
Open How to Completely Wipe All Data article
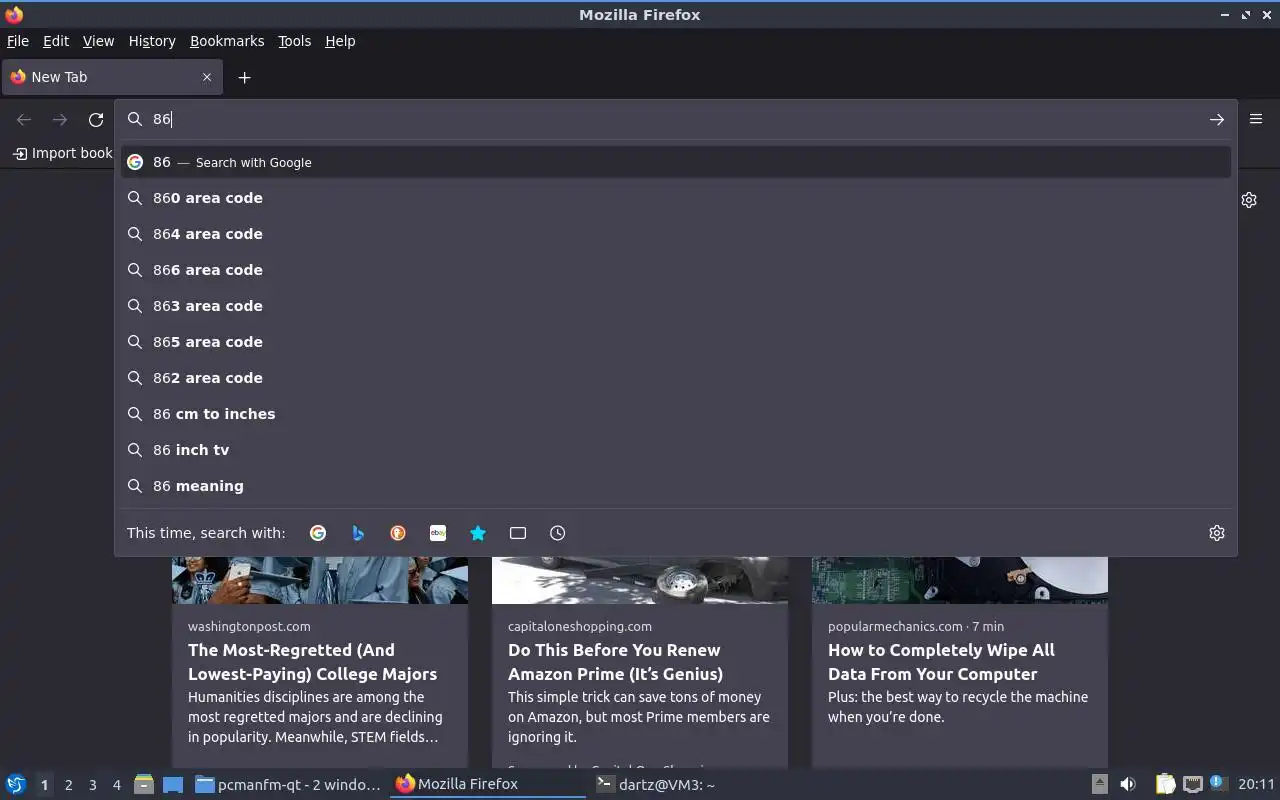click(941, 662)
